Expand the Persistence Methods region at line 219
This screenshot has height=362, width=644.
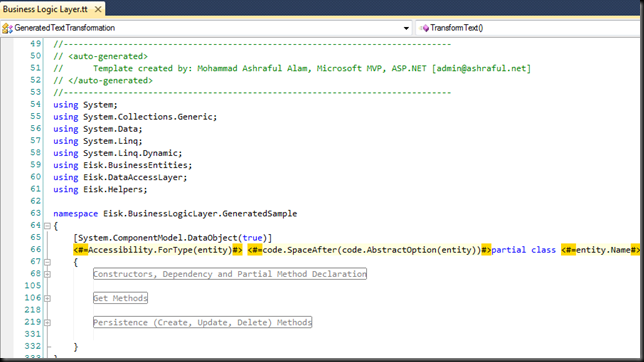[x=47, y=323]
